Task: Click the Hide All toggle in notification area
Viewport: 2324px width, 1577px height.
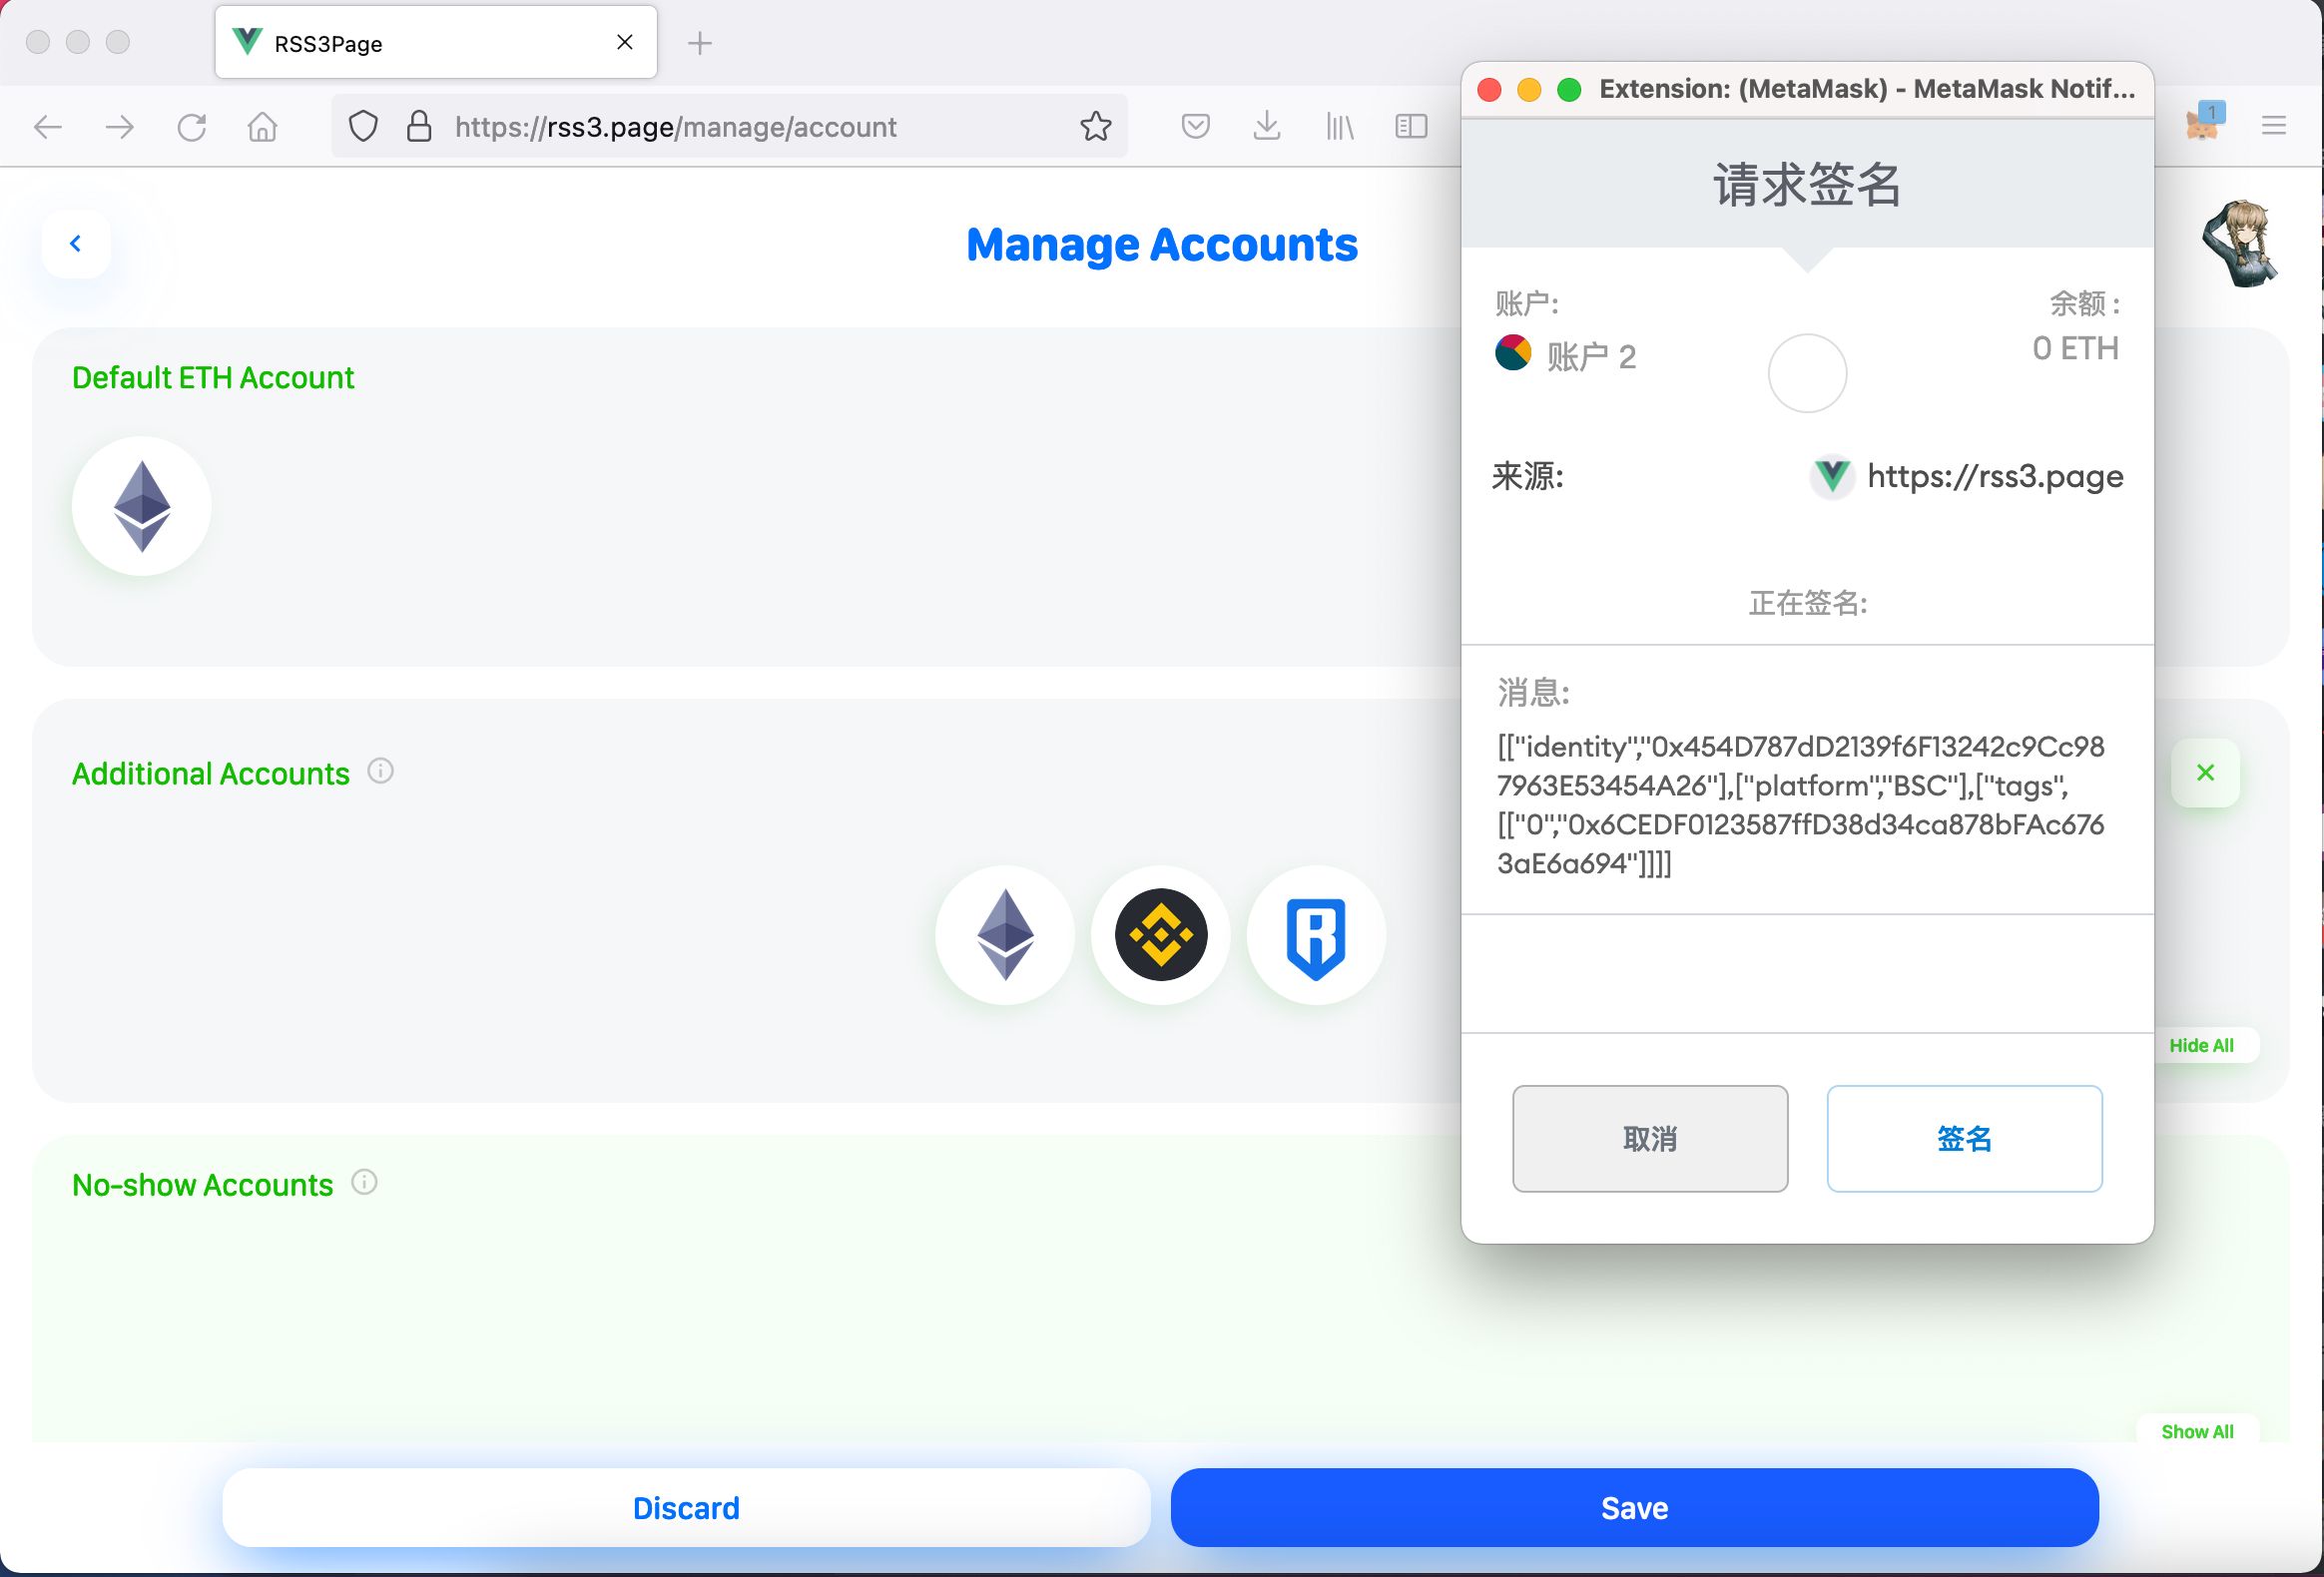Action: tap(2202, 1045)
